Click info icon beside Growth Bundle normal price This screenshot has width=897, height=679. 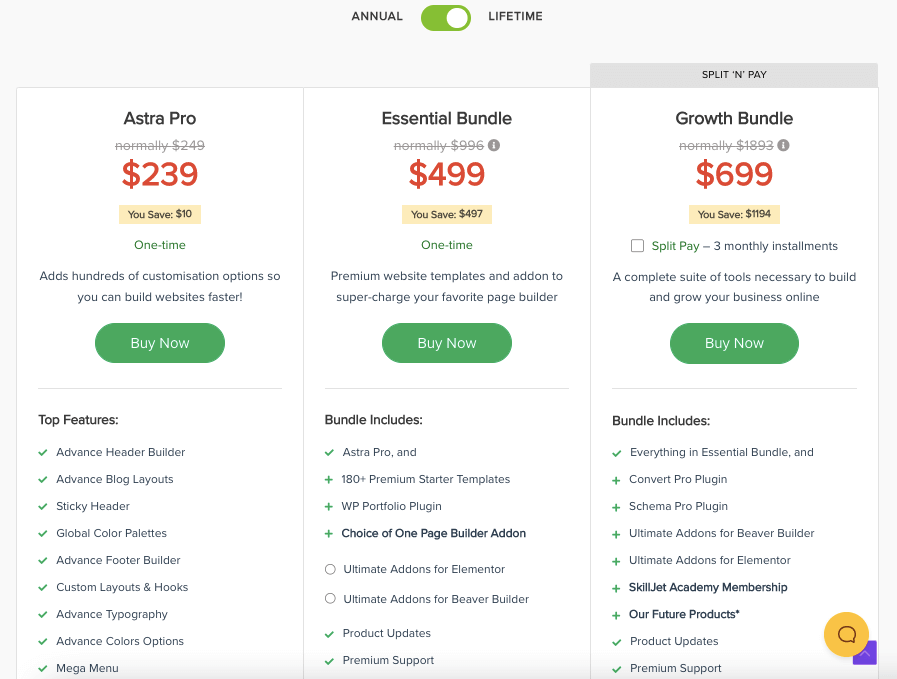(x=783, y=146)
